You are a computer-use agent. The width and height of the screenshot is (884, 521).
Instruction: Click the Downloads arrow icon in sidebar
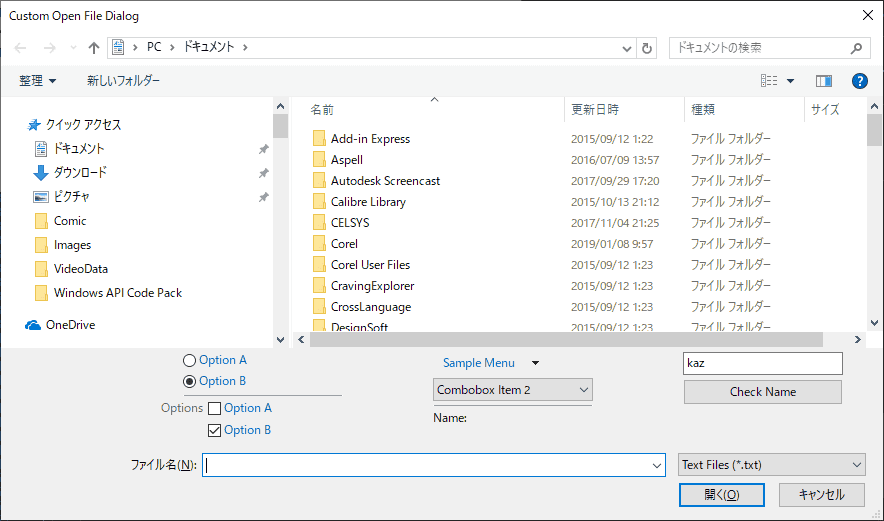(x=41, y=173)
